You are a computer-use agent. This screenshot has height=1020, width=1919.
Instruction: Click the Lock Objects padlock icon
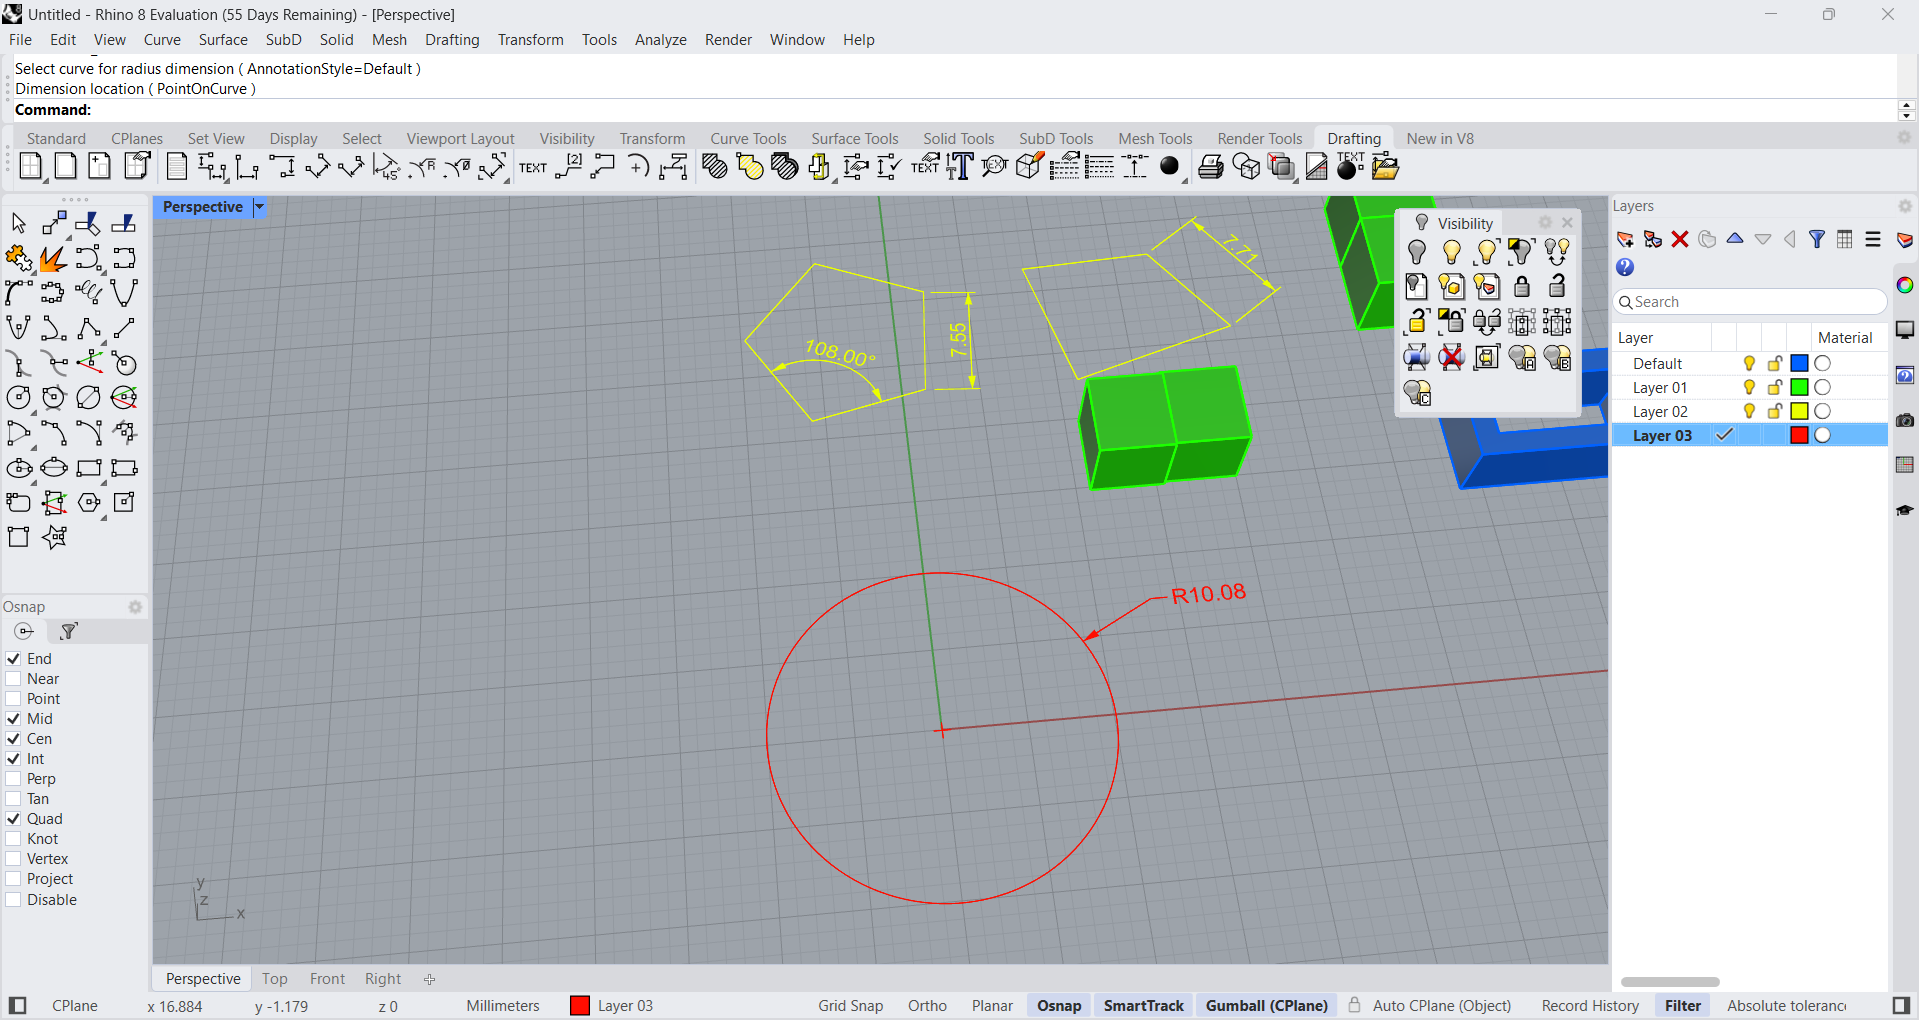click(x=1521, y=287)
